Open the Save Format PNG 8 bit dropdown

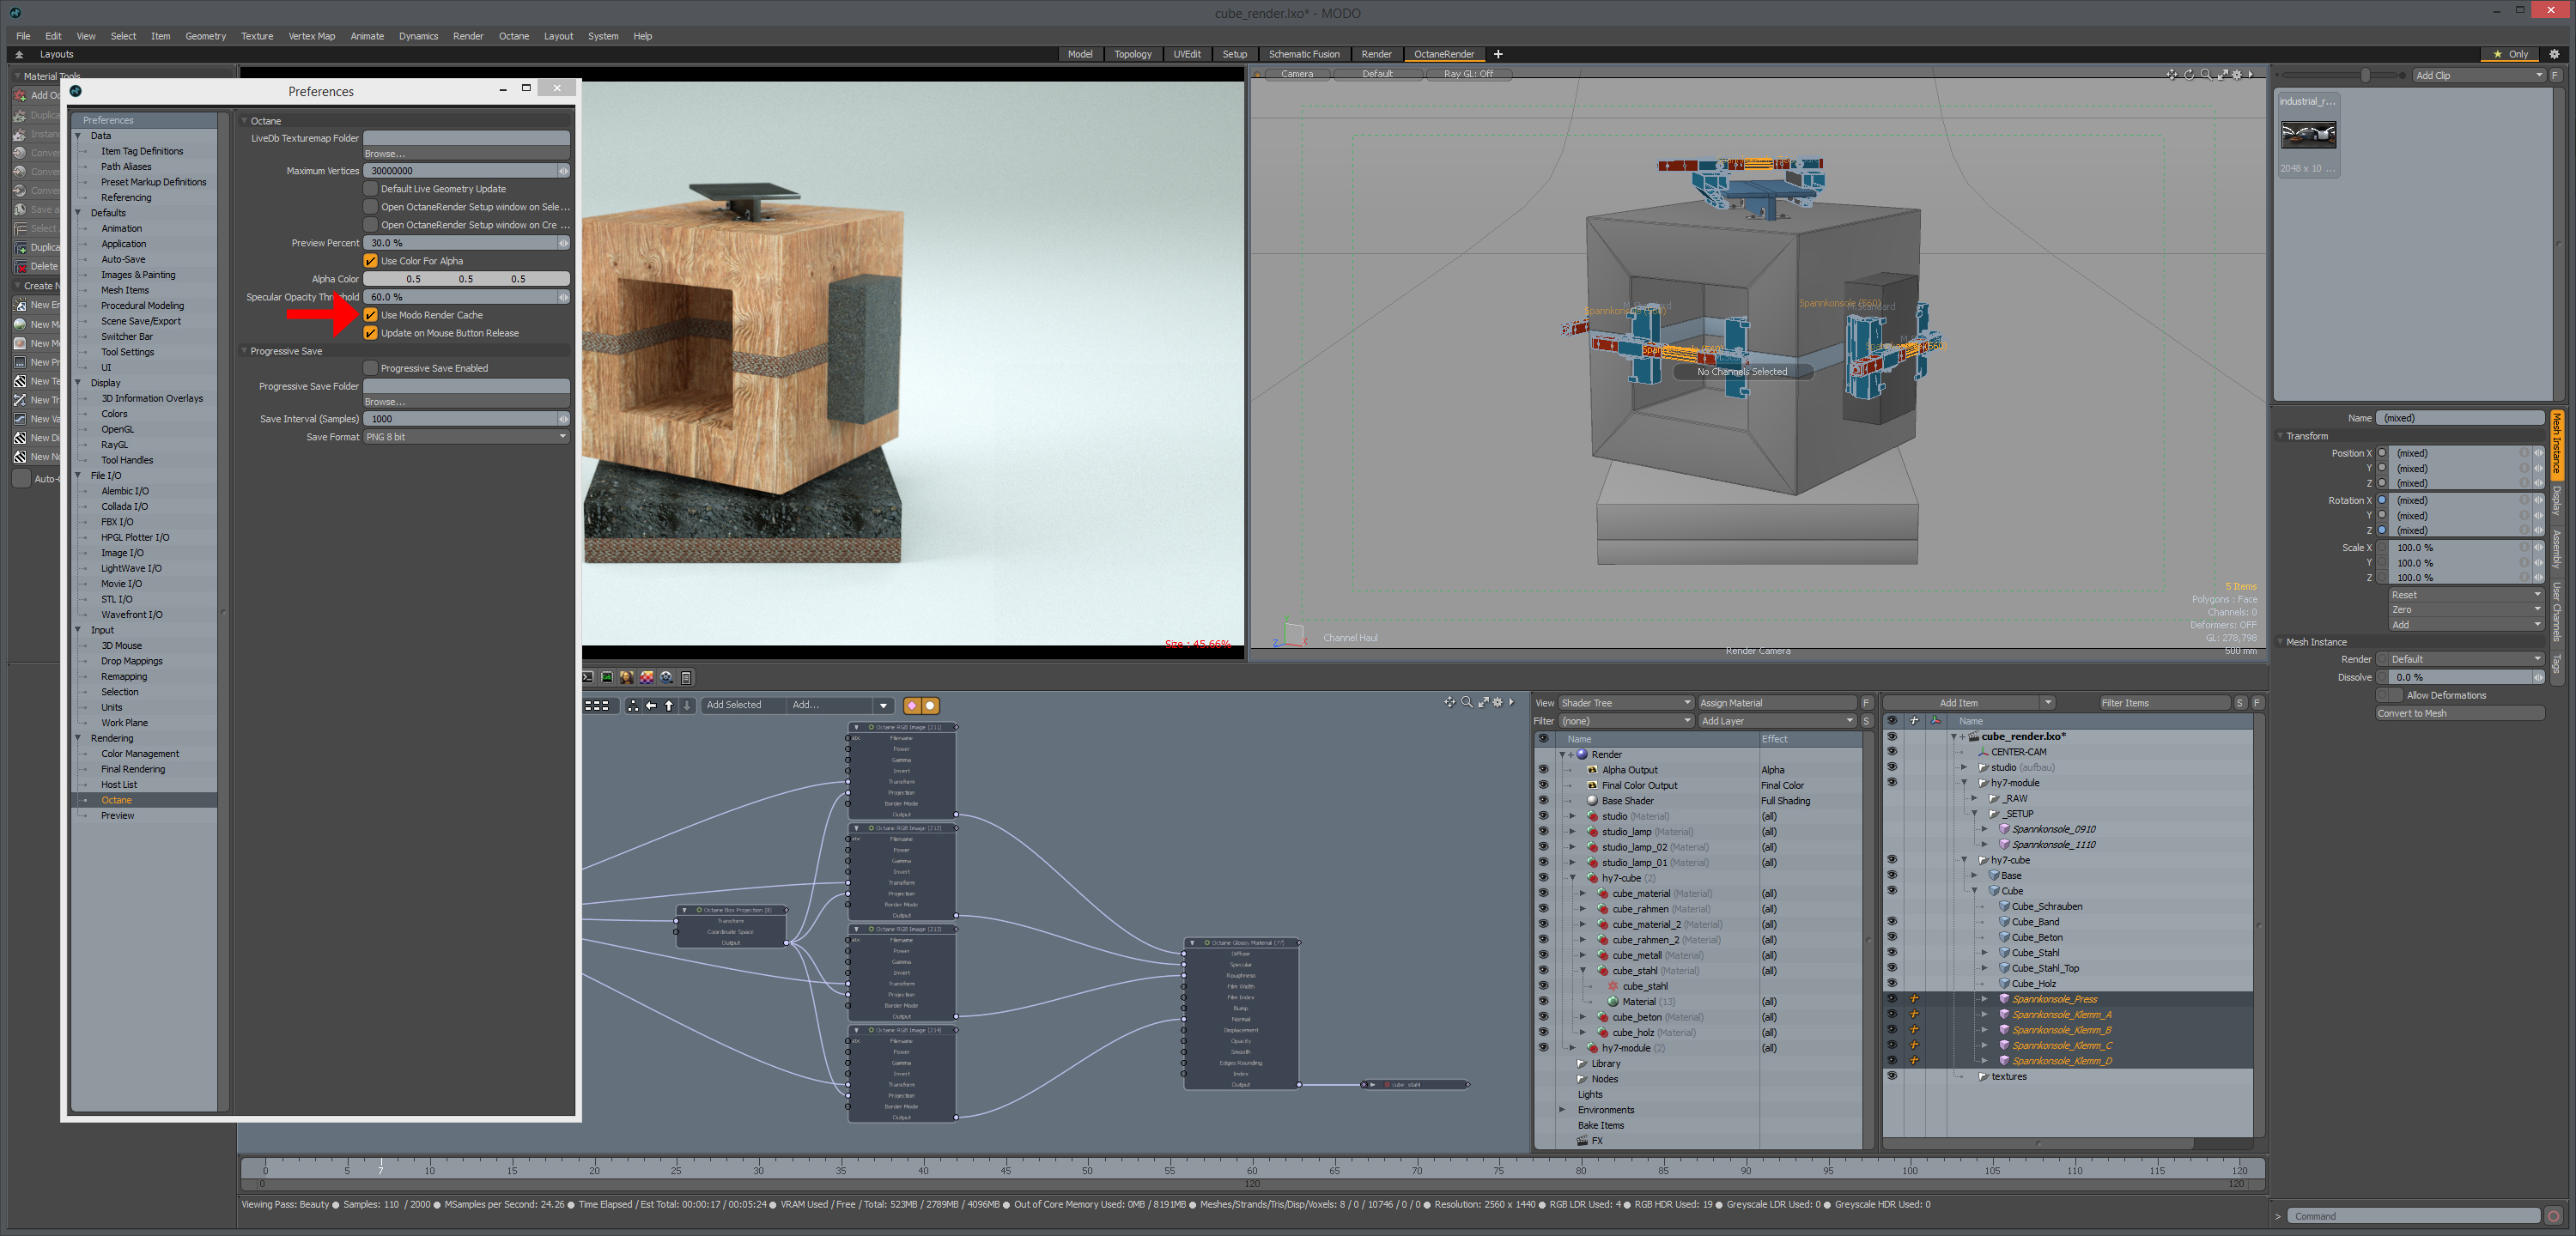(x=466, y=437)
